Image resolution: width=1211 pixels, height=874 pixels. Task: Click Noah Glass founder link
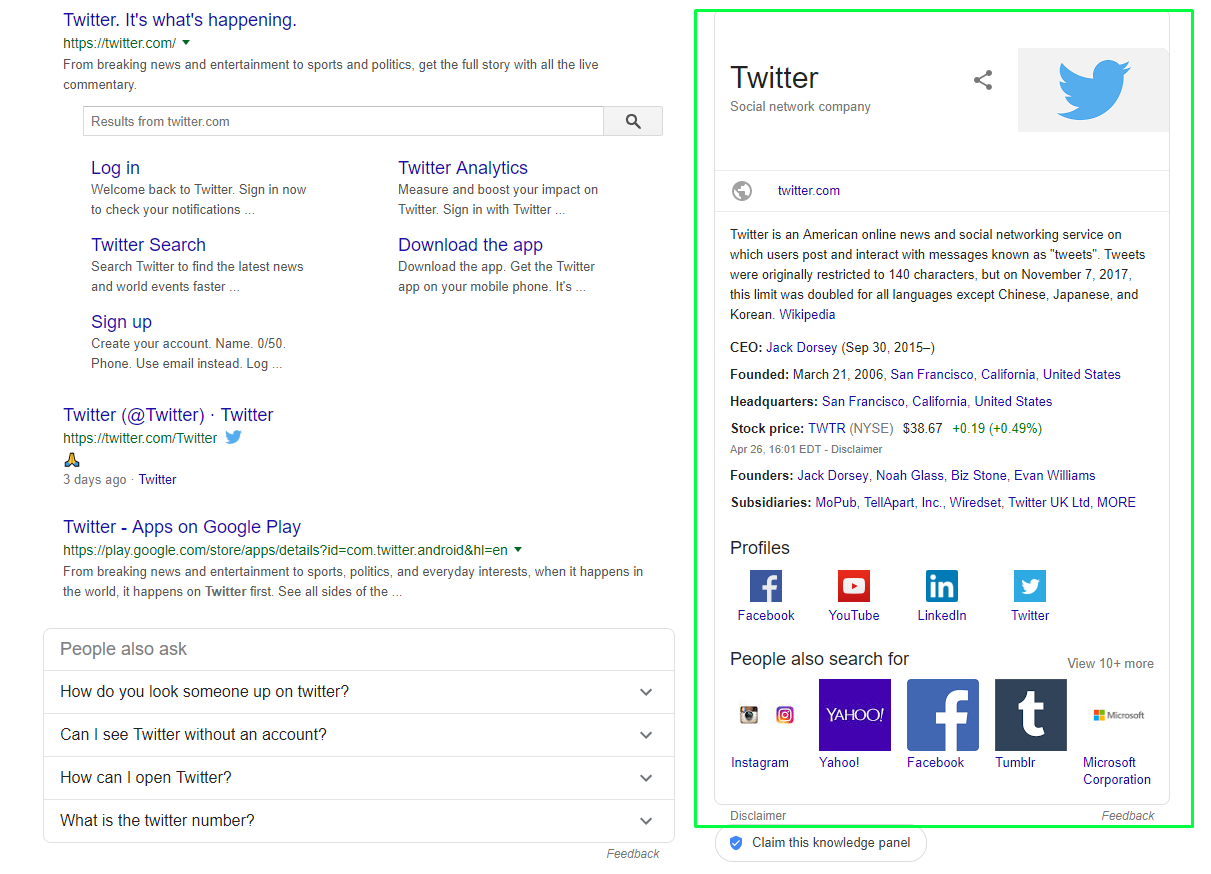[910, 476]
